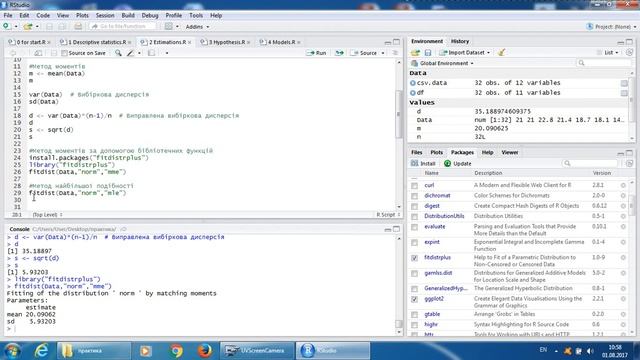Click the compile report notebook icon
This screenshot has width=640, height=360.
click(x=151, y=53)
